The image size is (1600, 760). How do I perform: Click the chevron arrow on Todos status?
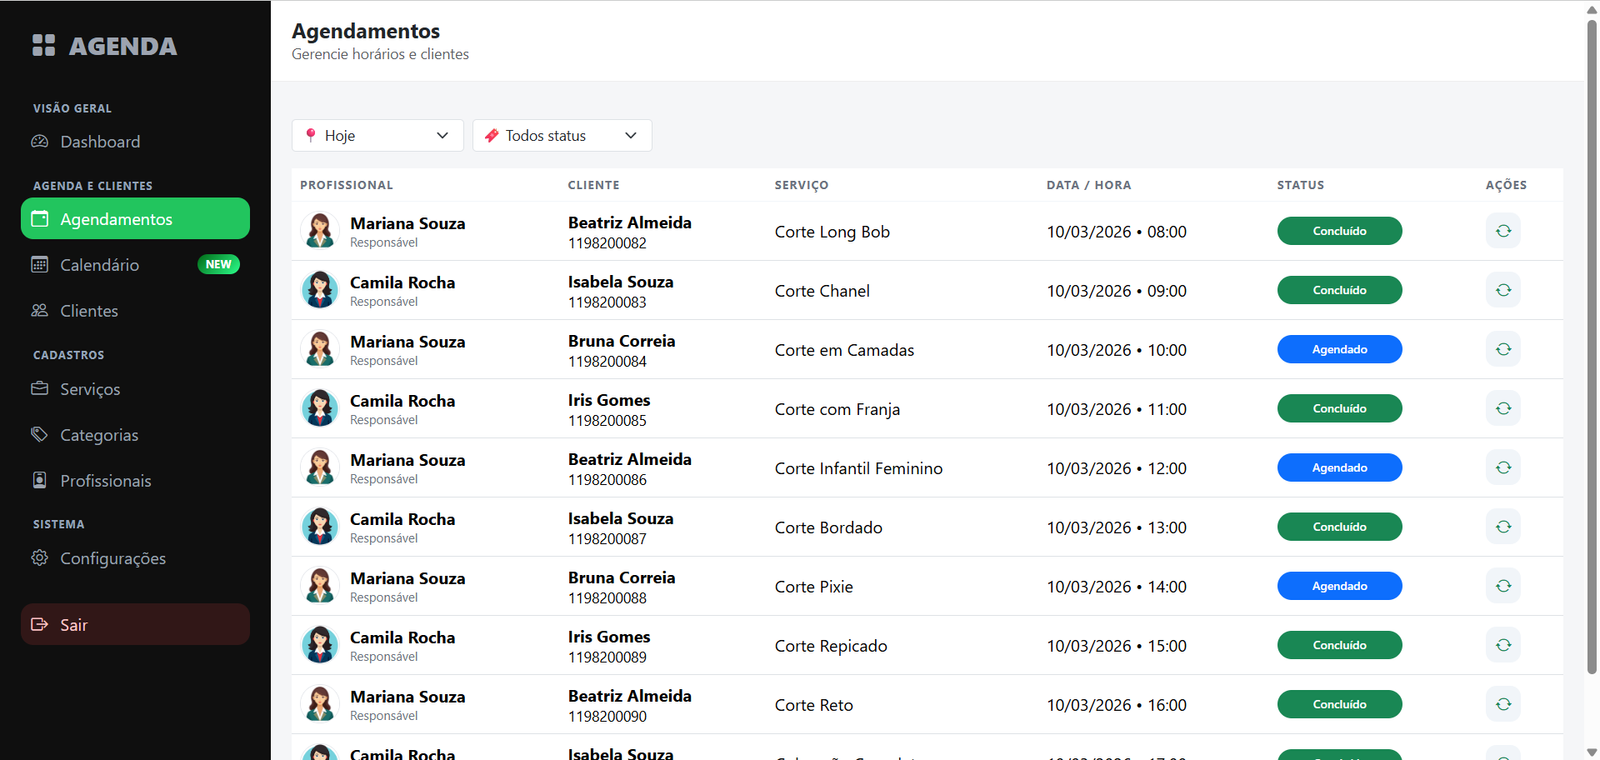point(631,136)
